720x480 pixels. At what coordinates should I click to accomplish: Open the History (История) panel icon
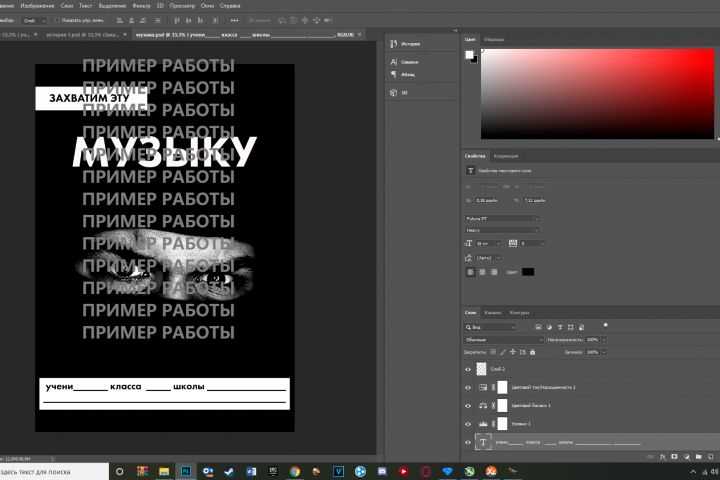394,44
